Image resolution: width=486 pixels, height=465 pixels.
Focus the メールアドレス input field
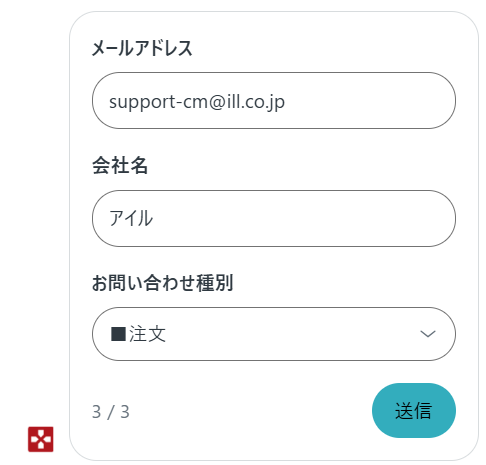pos(274,100)
